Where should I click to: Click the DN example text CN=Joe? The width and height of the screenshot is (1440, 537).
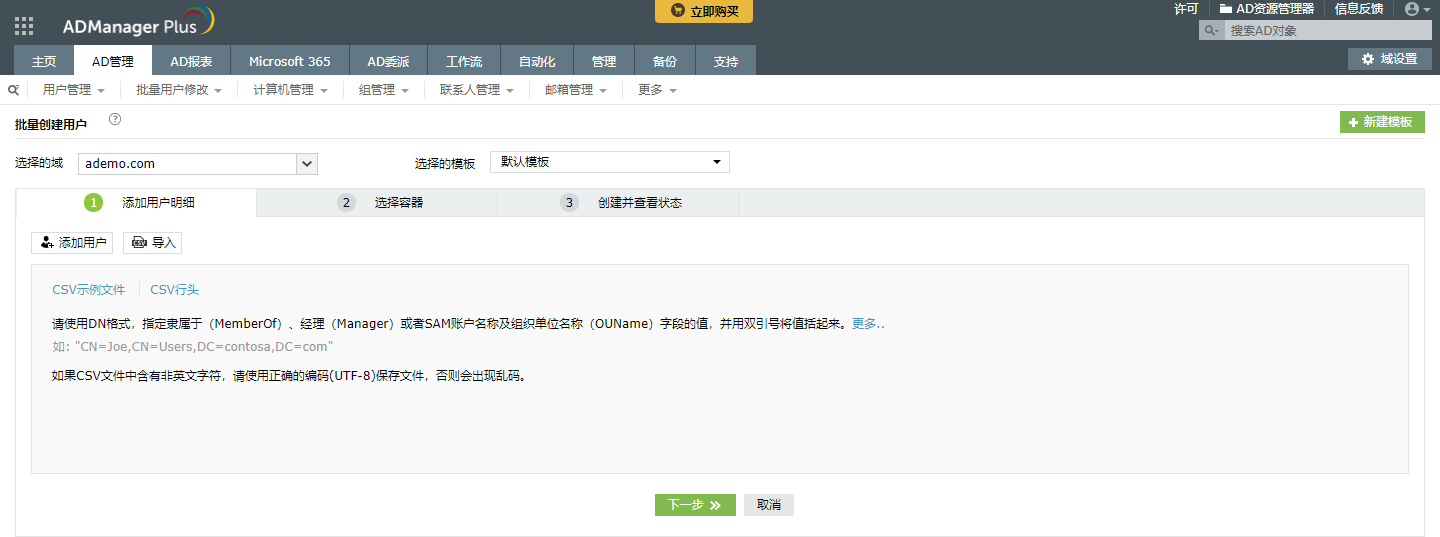pos(204,347)
